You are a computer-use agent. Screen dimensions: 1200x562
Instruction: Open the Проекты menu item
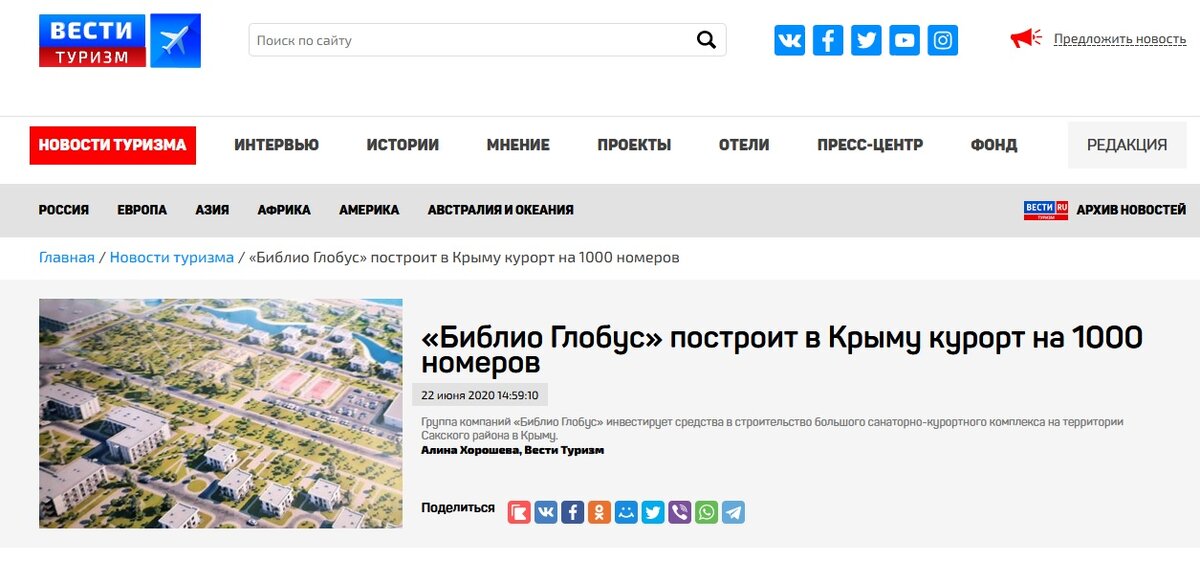coord(634,145)
